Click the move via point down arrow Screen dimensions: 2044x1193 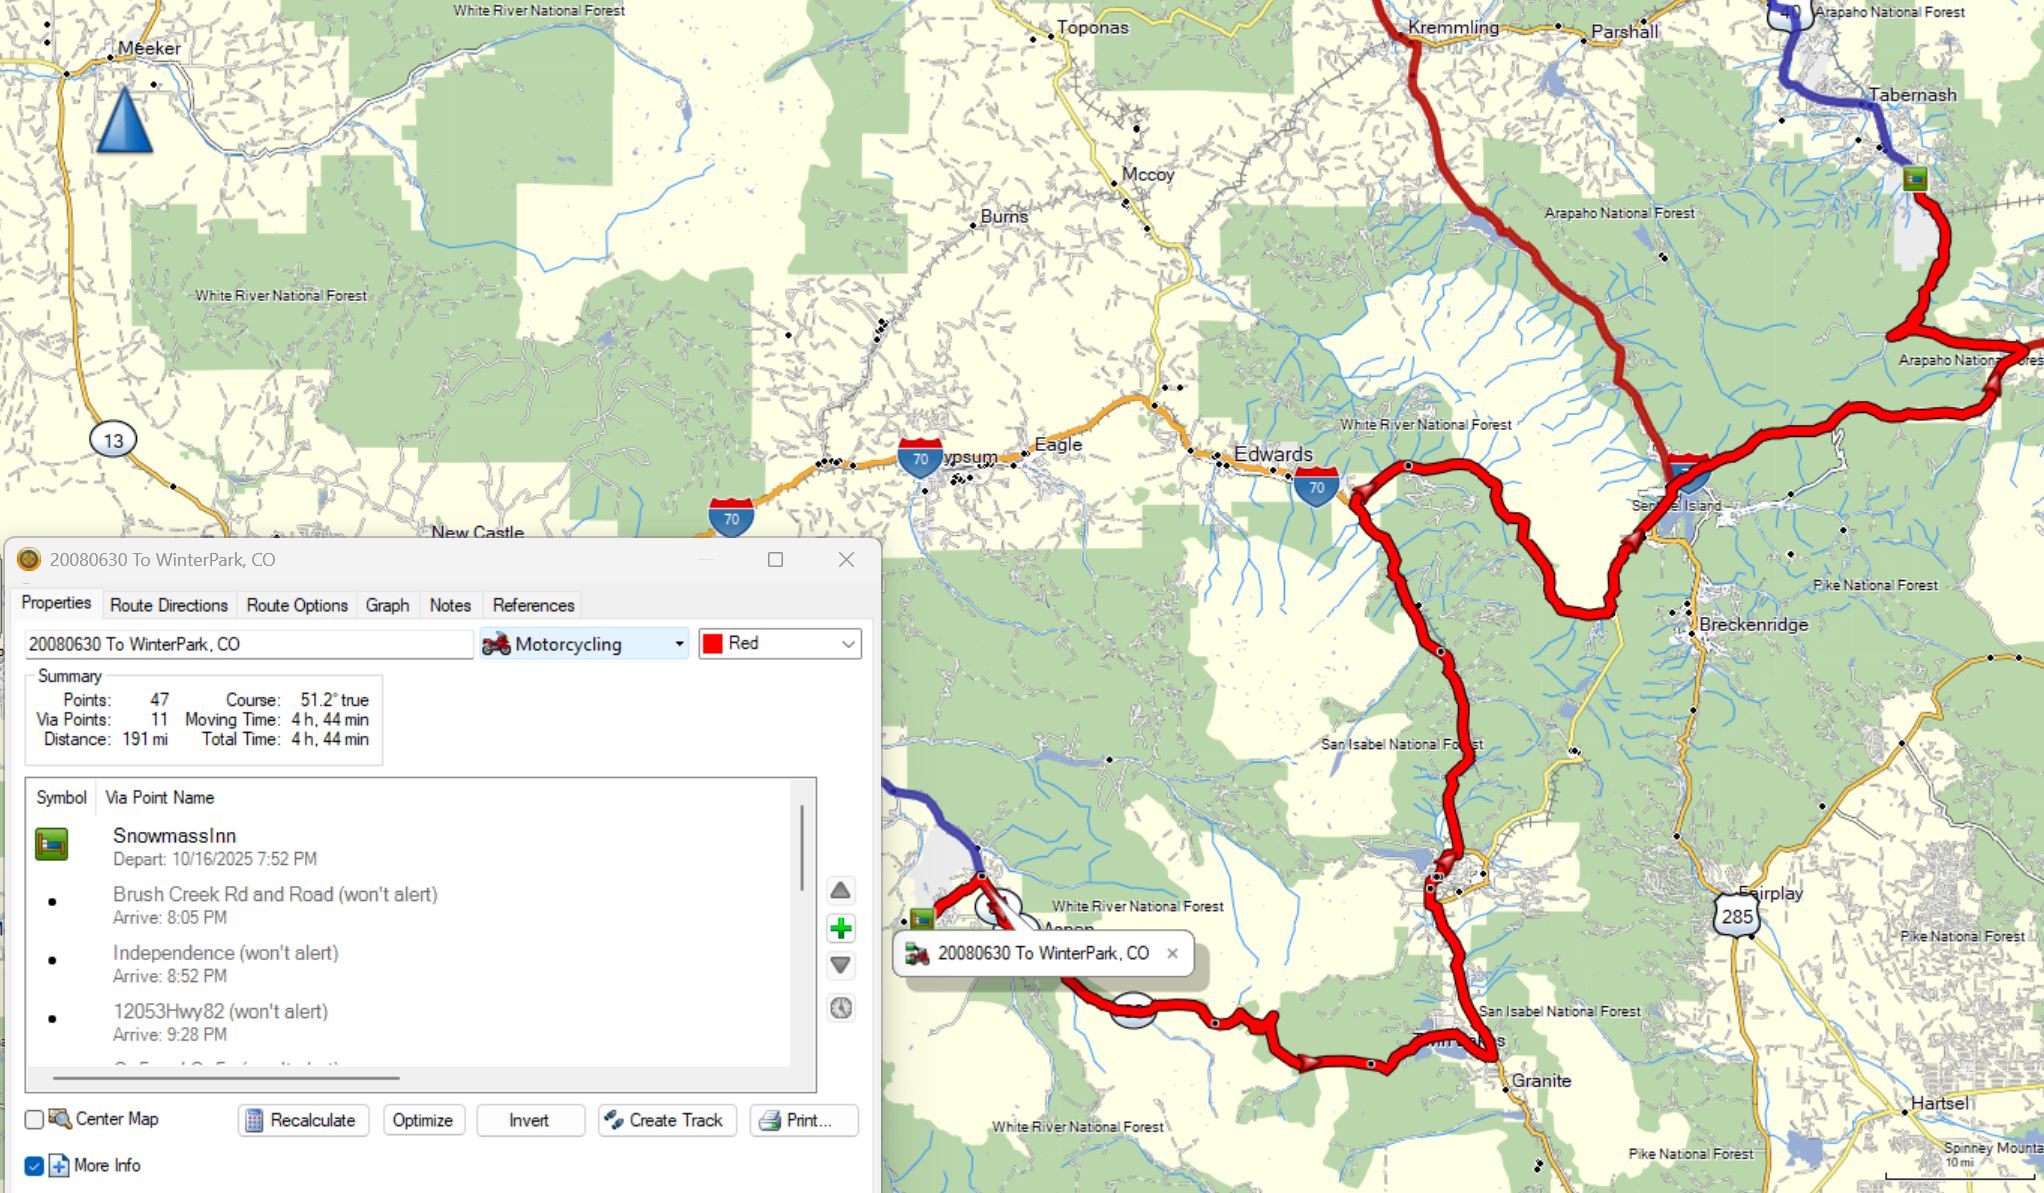(841, 965)
